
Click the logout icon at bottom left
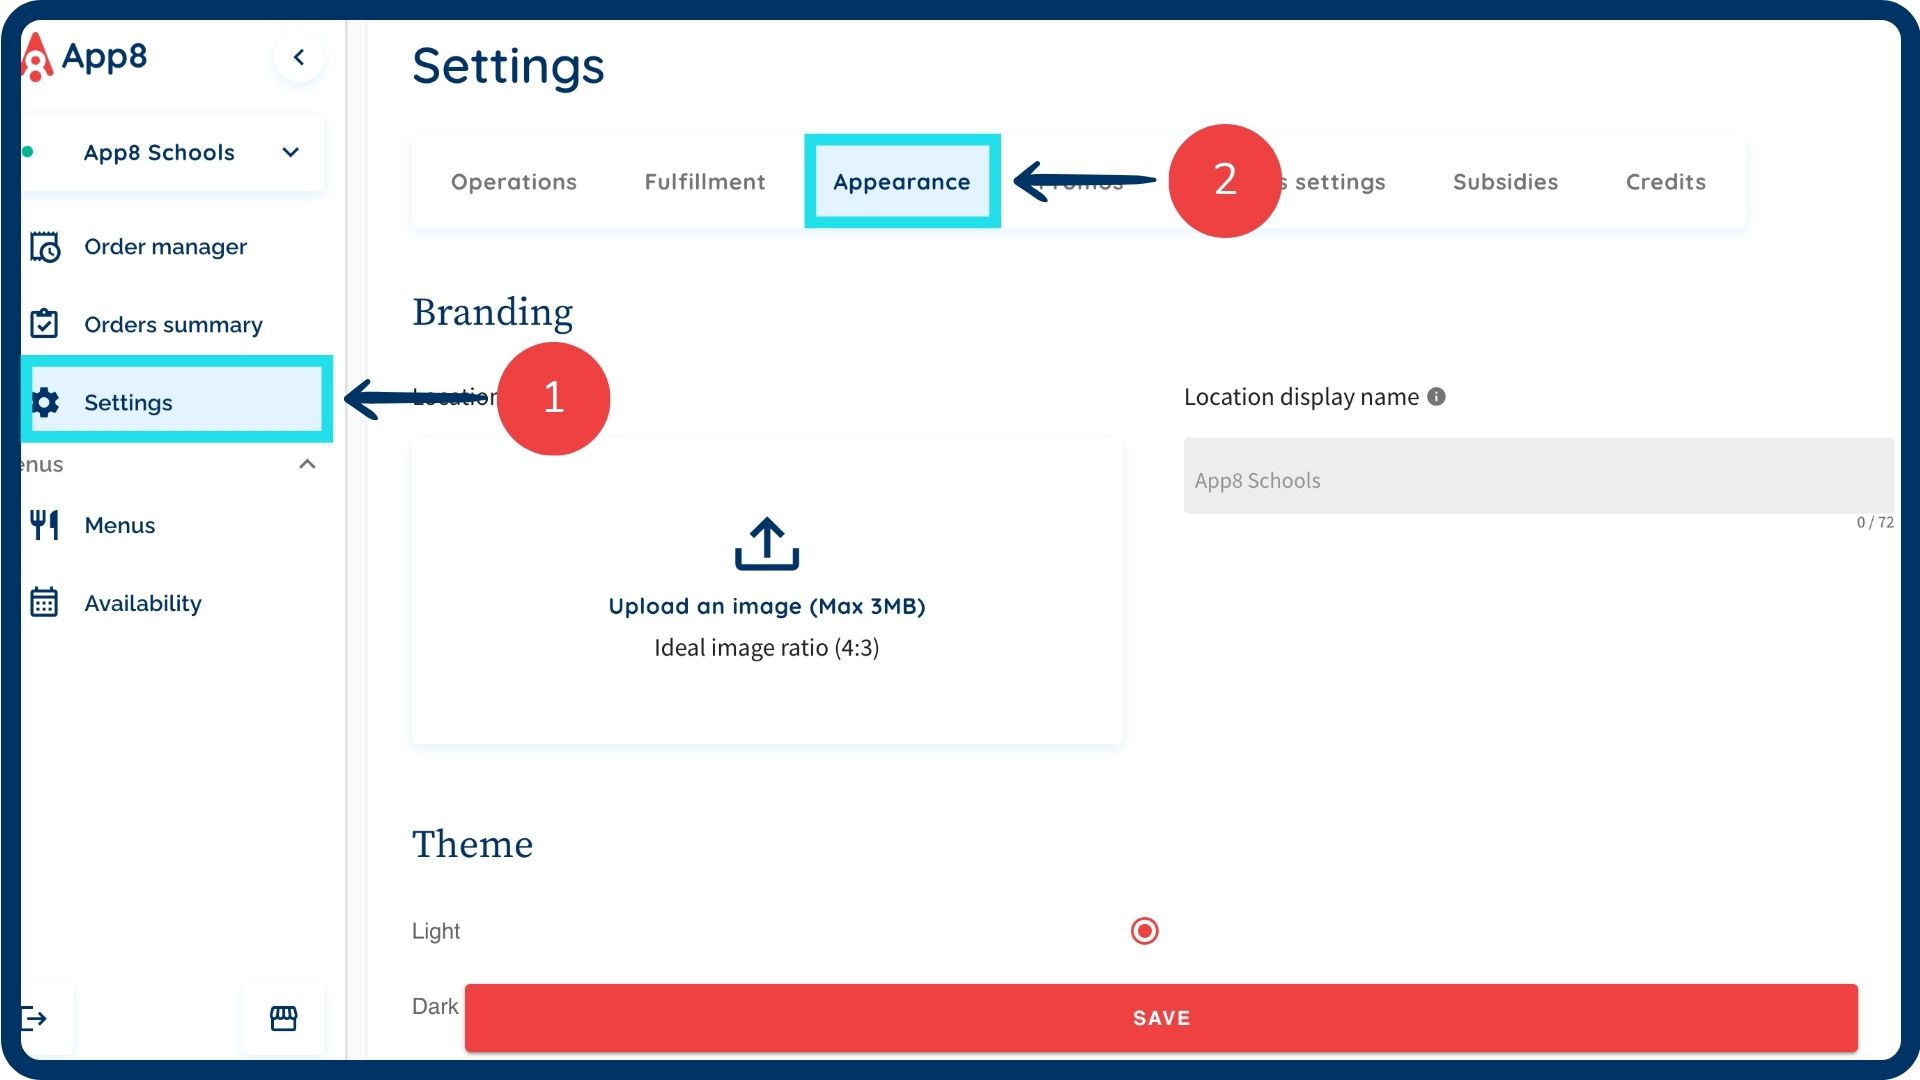tap(36, 1018)
